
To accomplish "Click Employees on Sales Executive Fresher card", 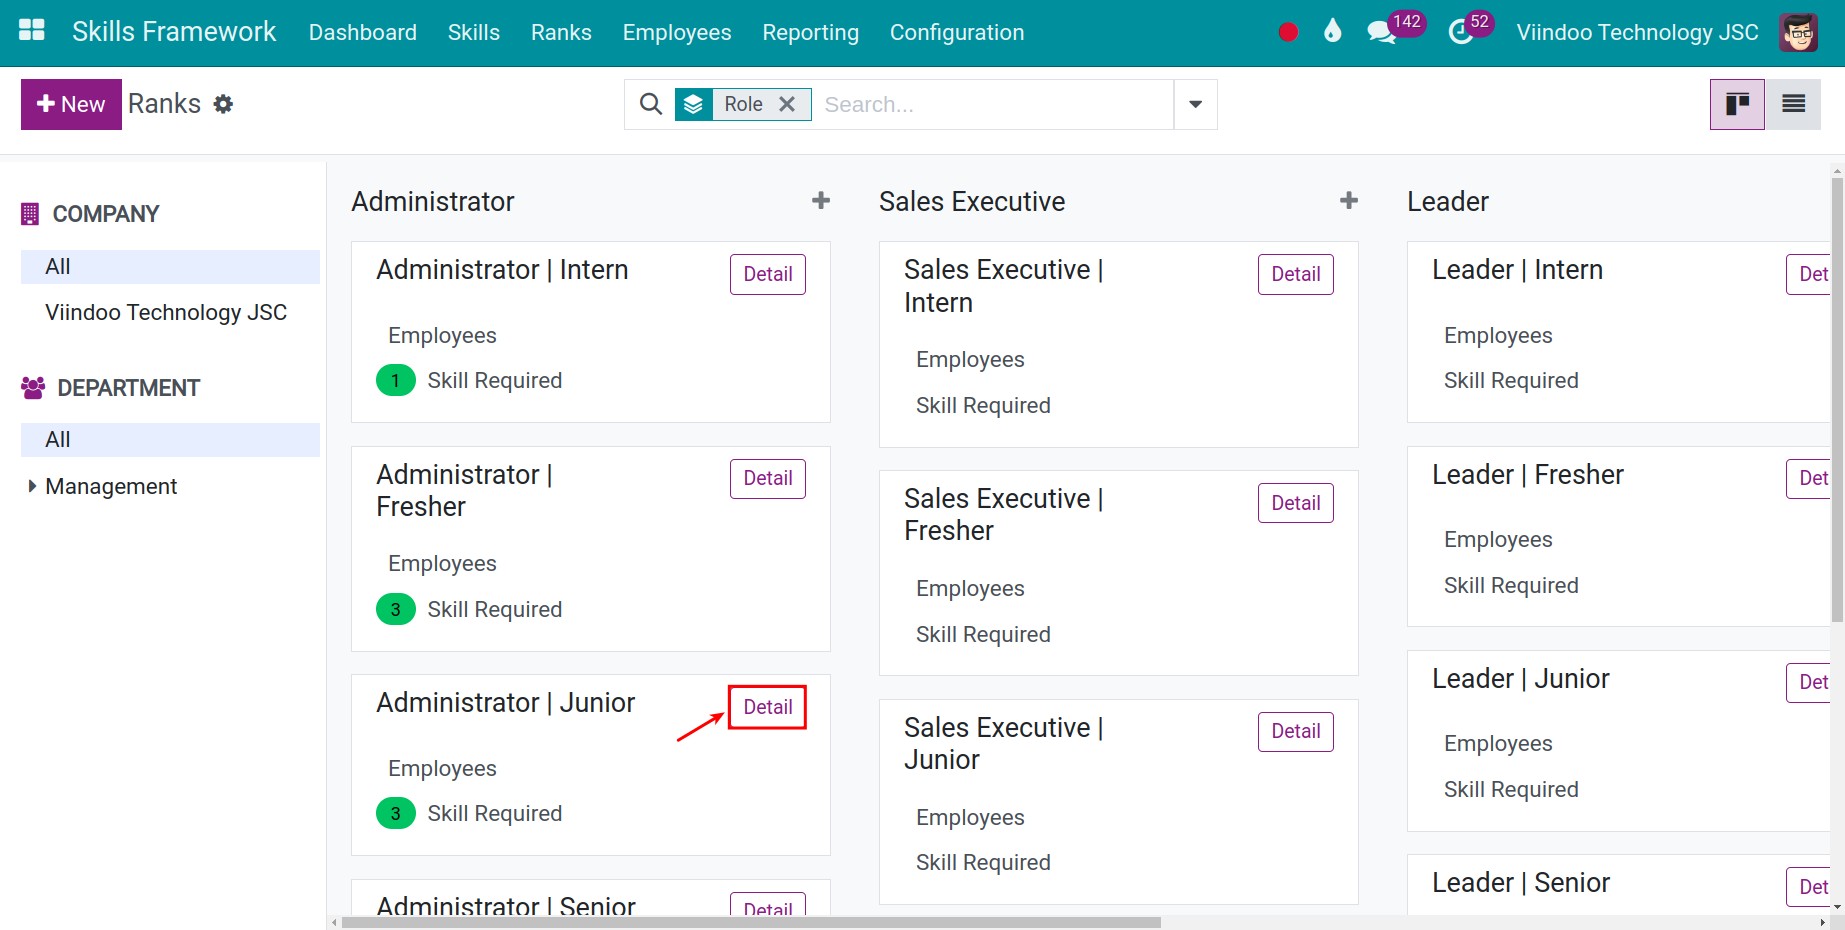I will coord(970,588).
